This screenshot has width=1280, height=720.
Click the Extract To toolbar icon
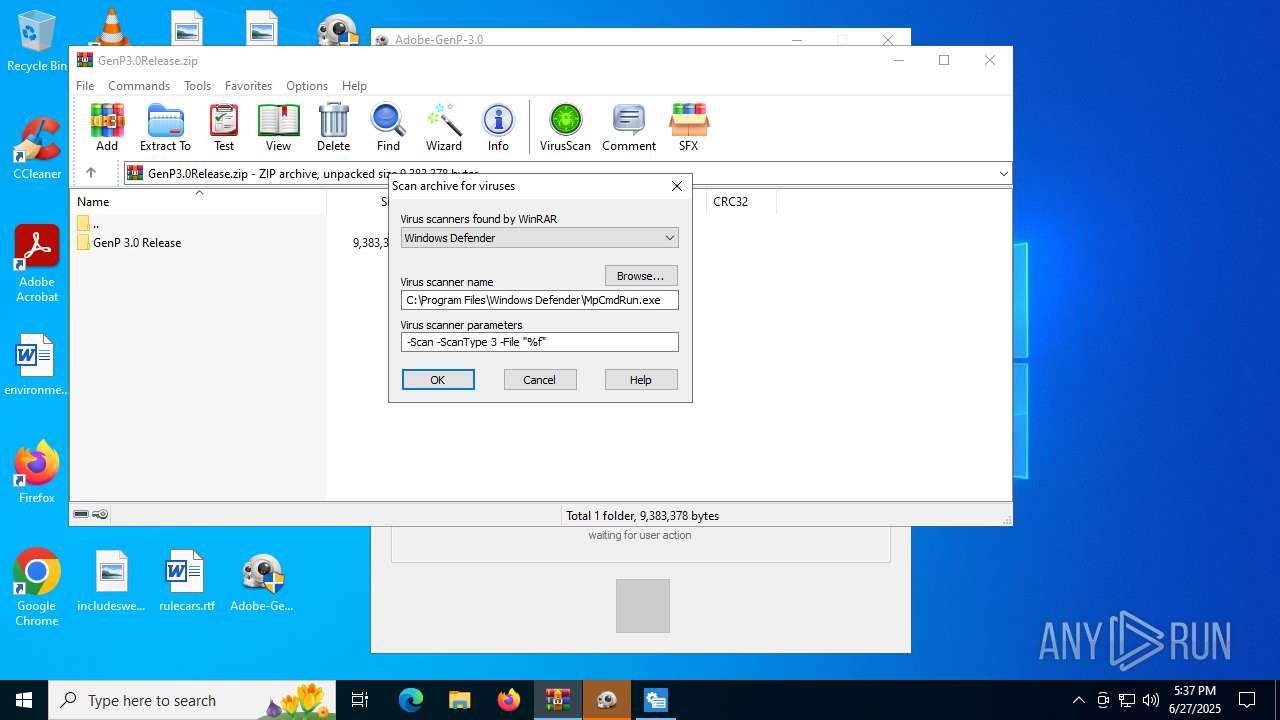(x=165, y=127)
